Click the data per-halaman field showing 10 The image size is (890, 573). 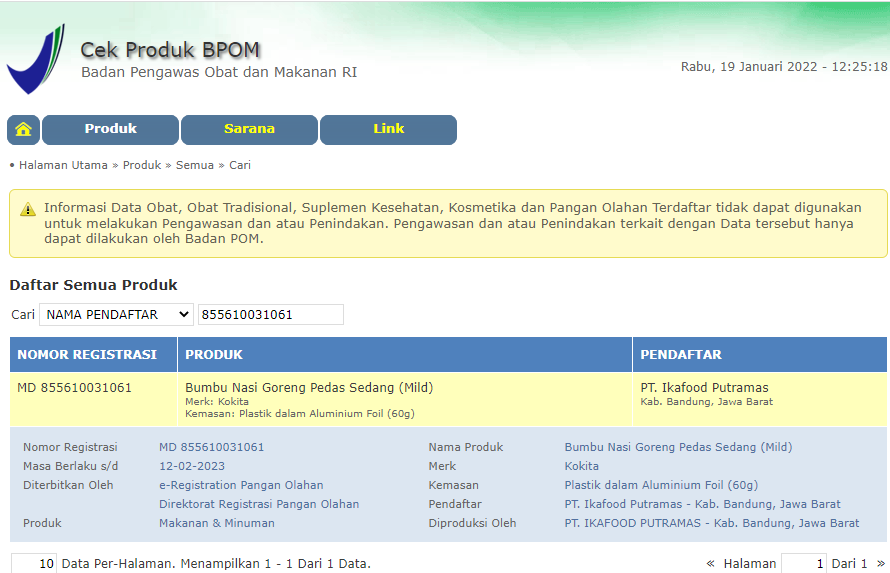(33, 563)
